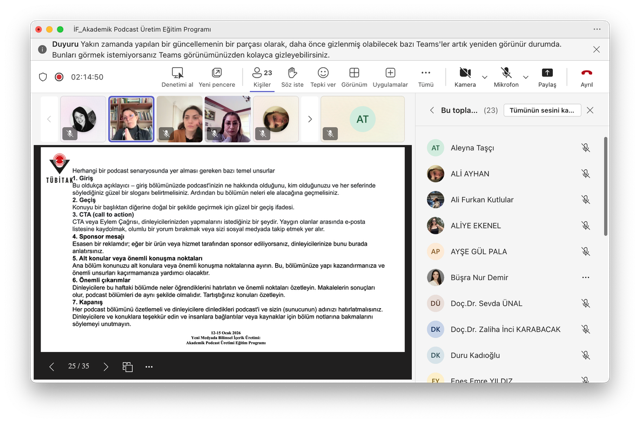Viewport: 640px width, 423px height.
Task: Go to the next slide in the presentation
Action: (106, 367)
